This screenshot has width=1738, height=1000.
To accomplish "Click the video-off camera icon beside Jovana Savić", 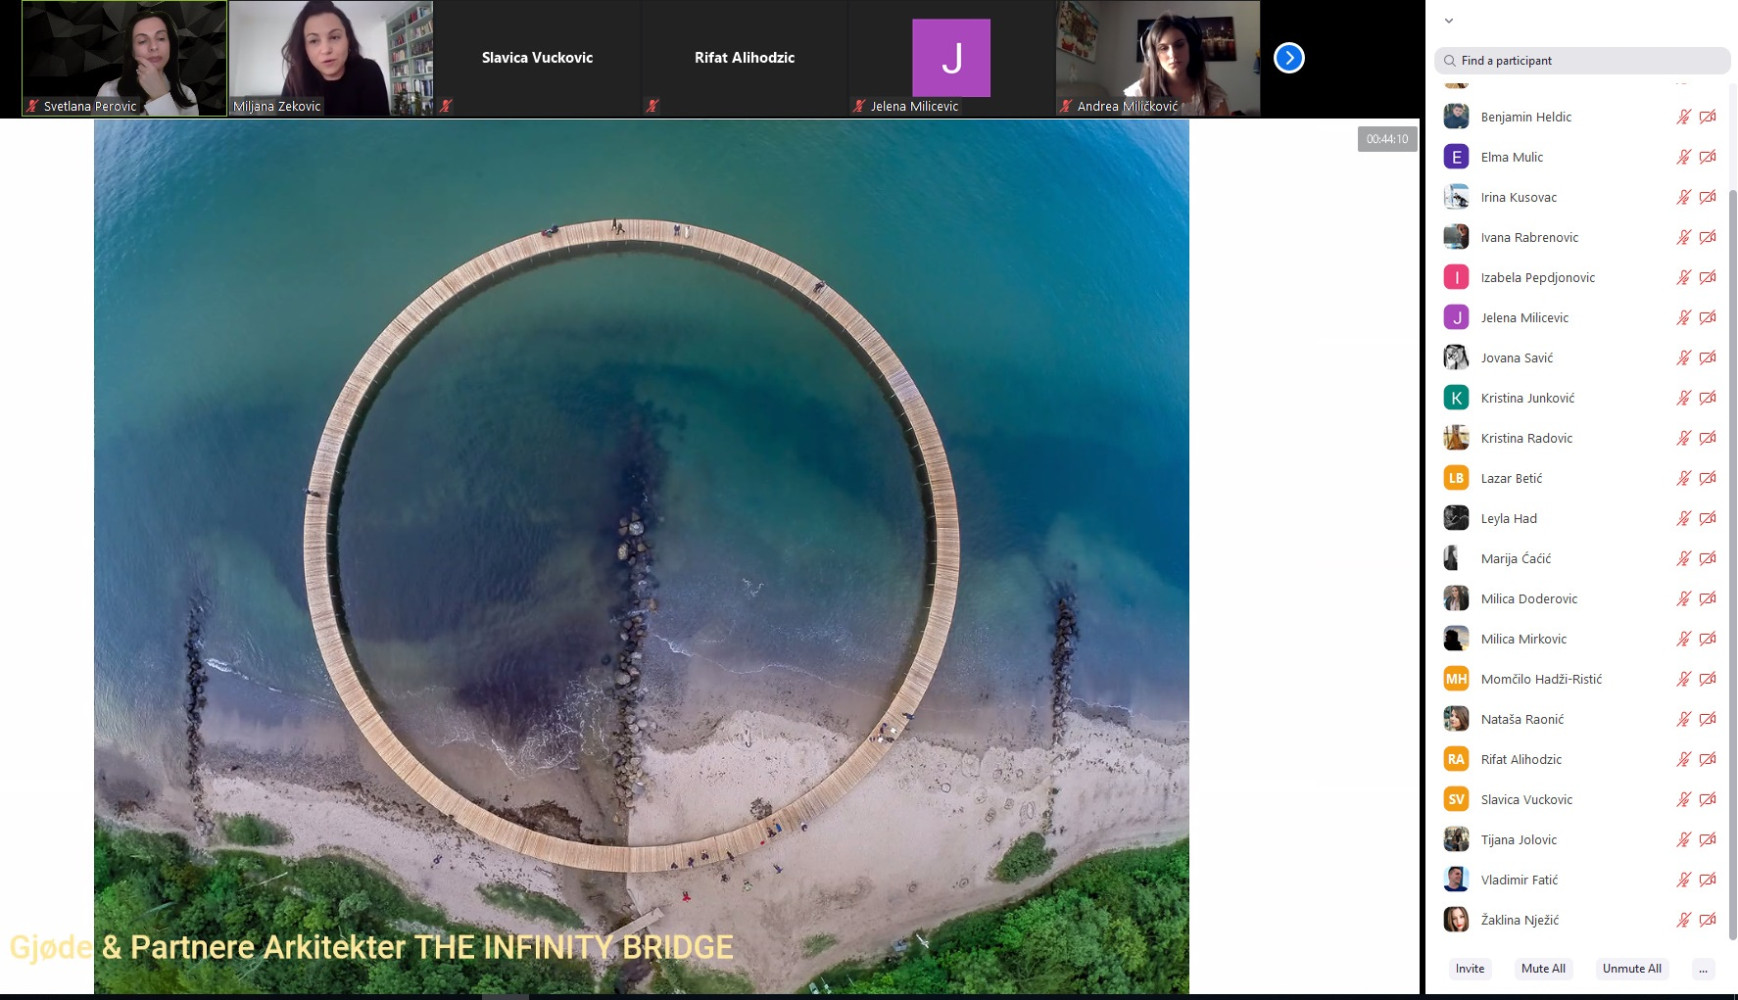I will (x=1708, y=358).
